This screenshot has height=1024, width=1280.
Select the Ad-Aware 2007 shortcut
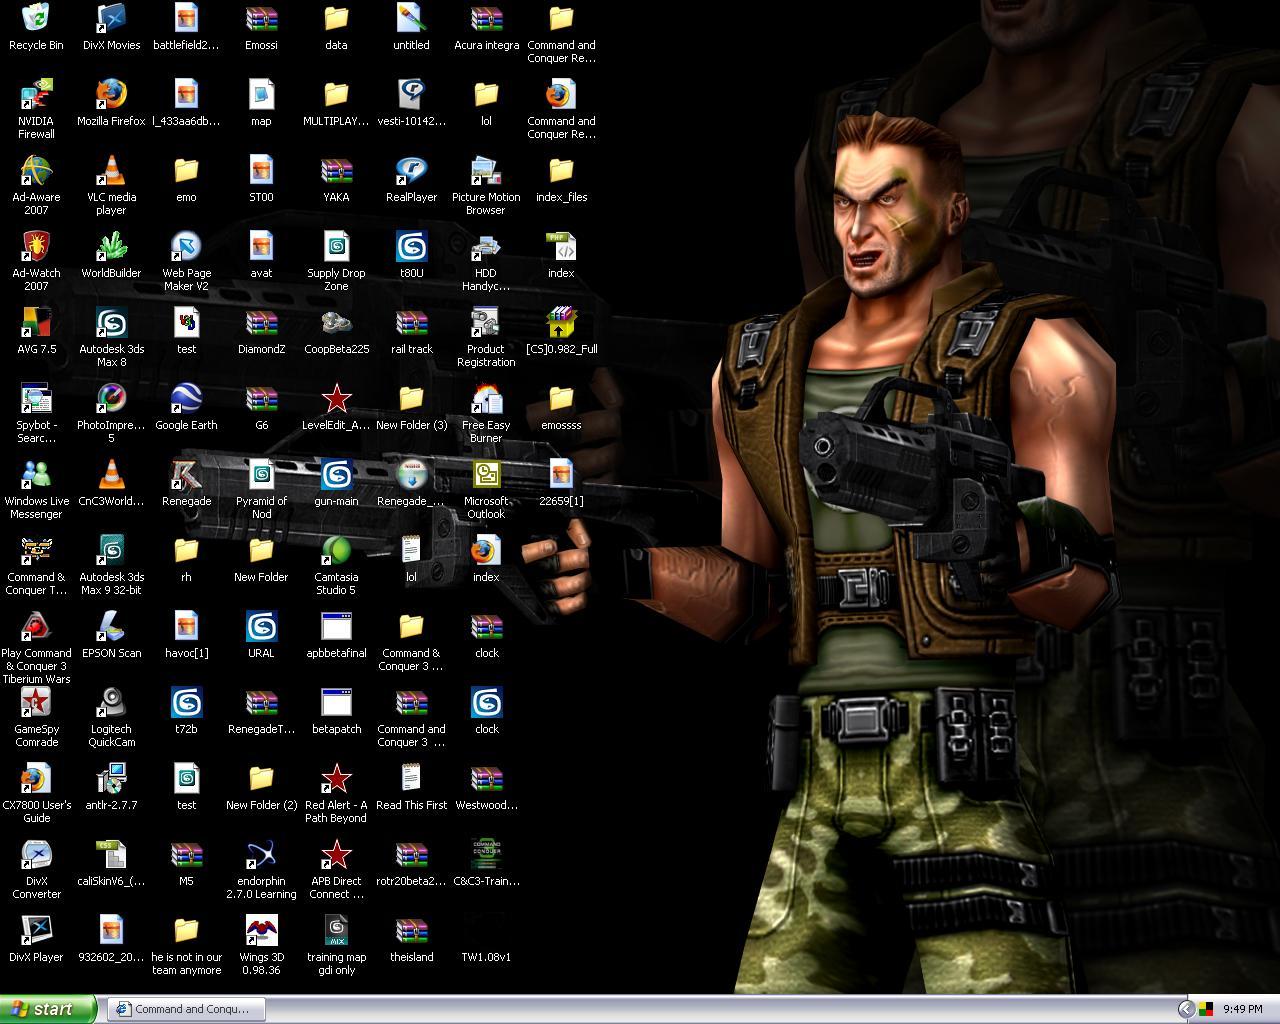36,172
